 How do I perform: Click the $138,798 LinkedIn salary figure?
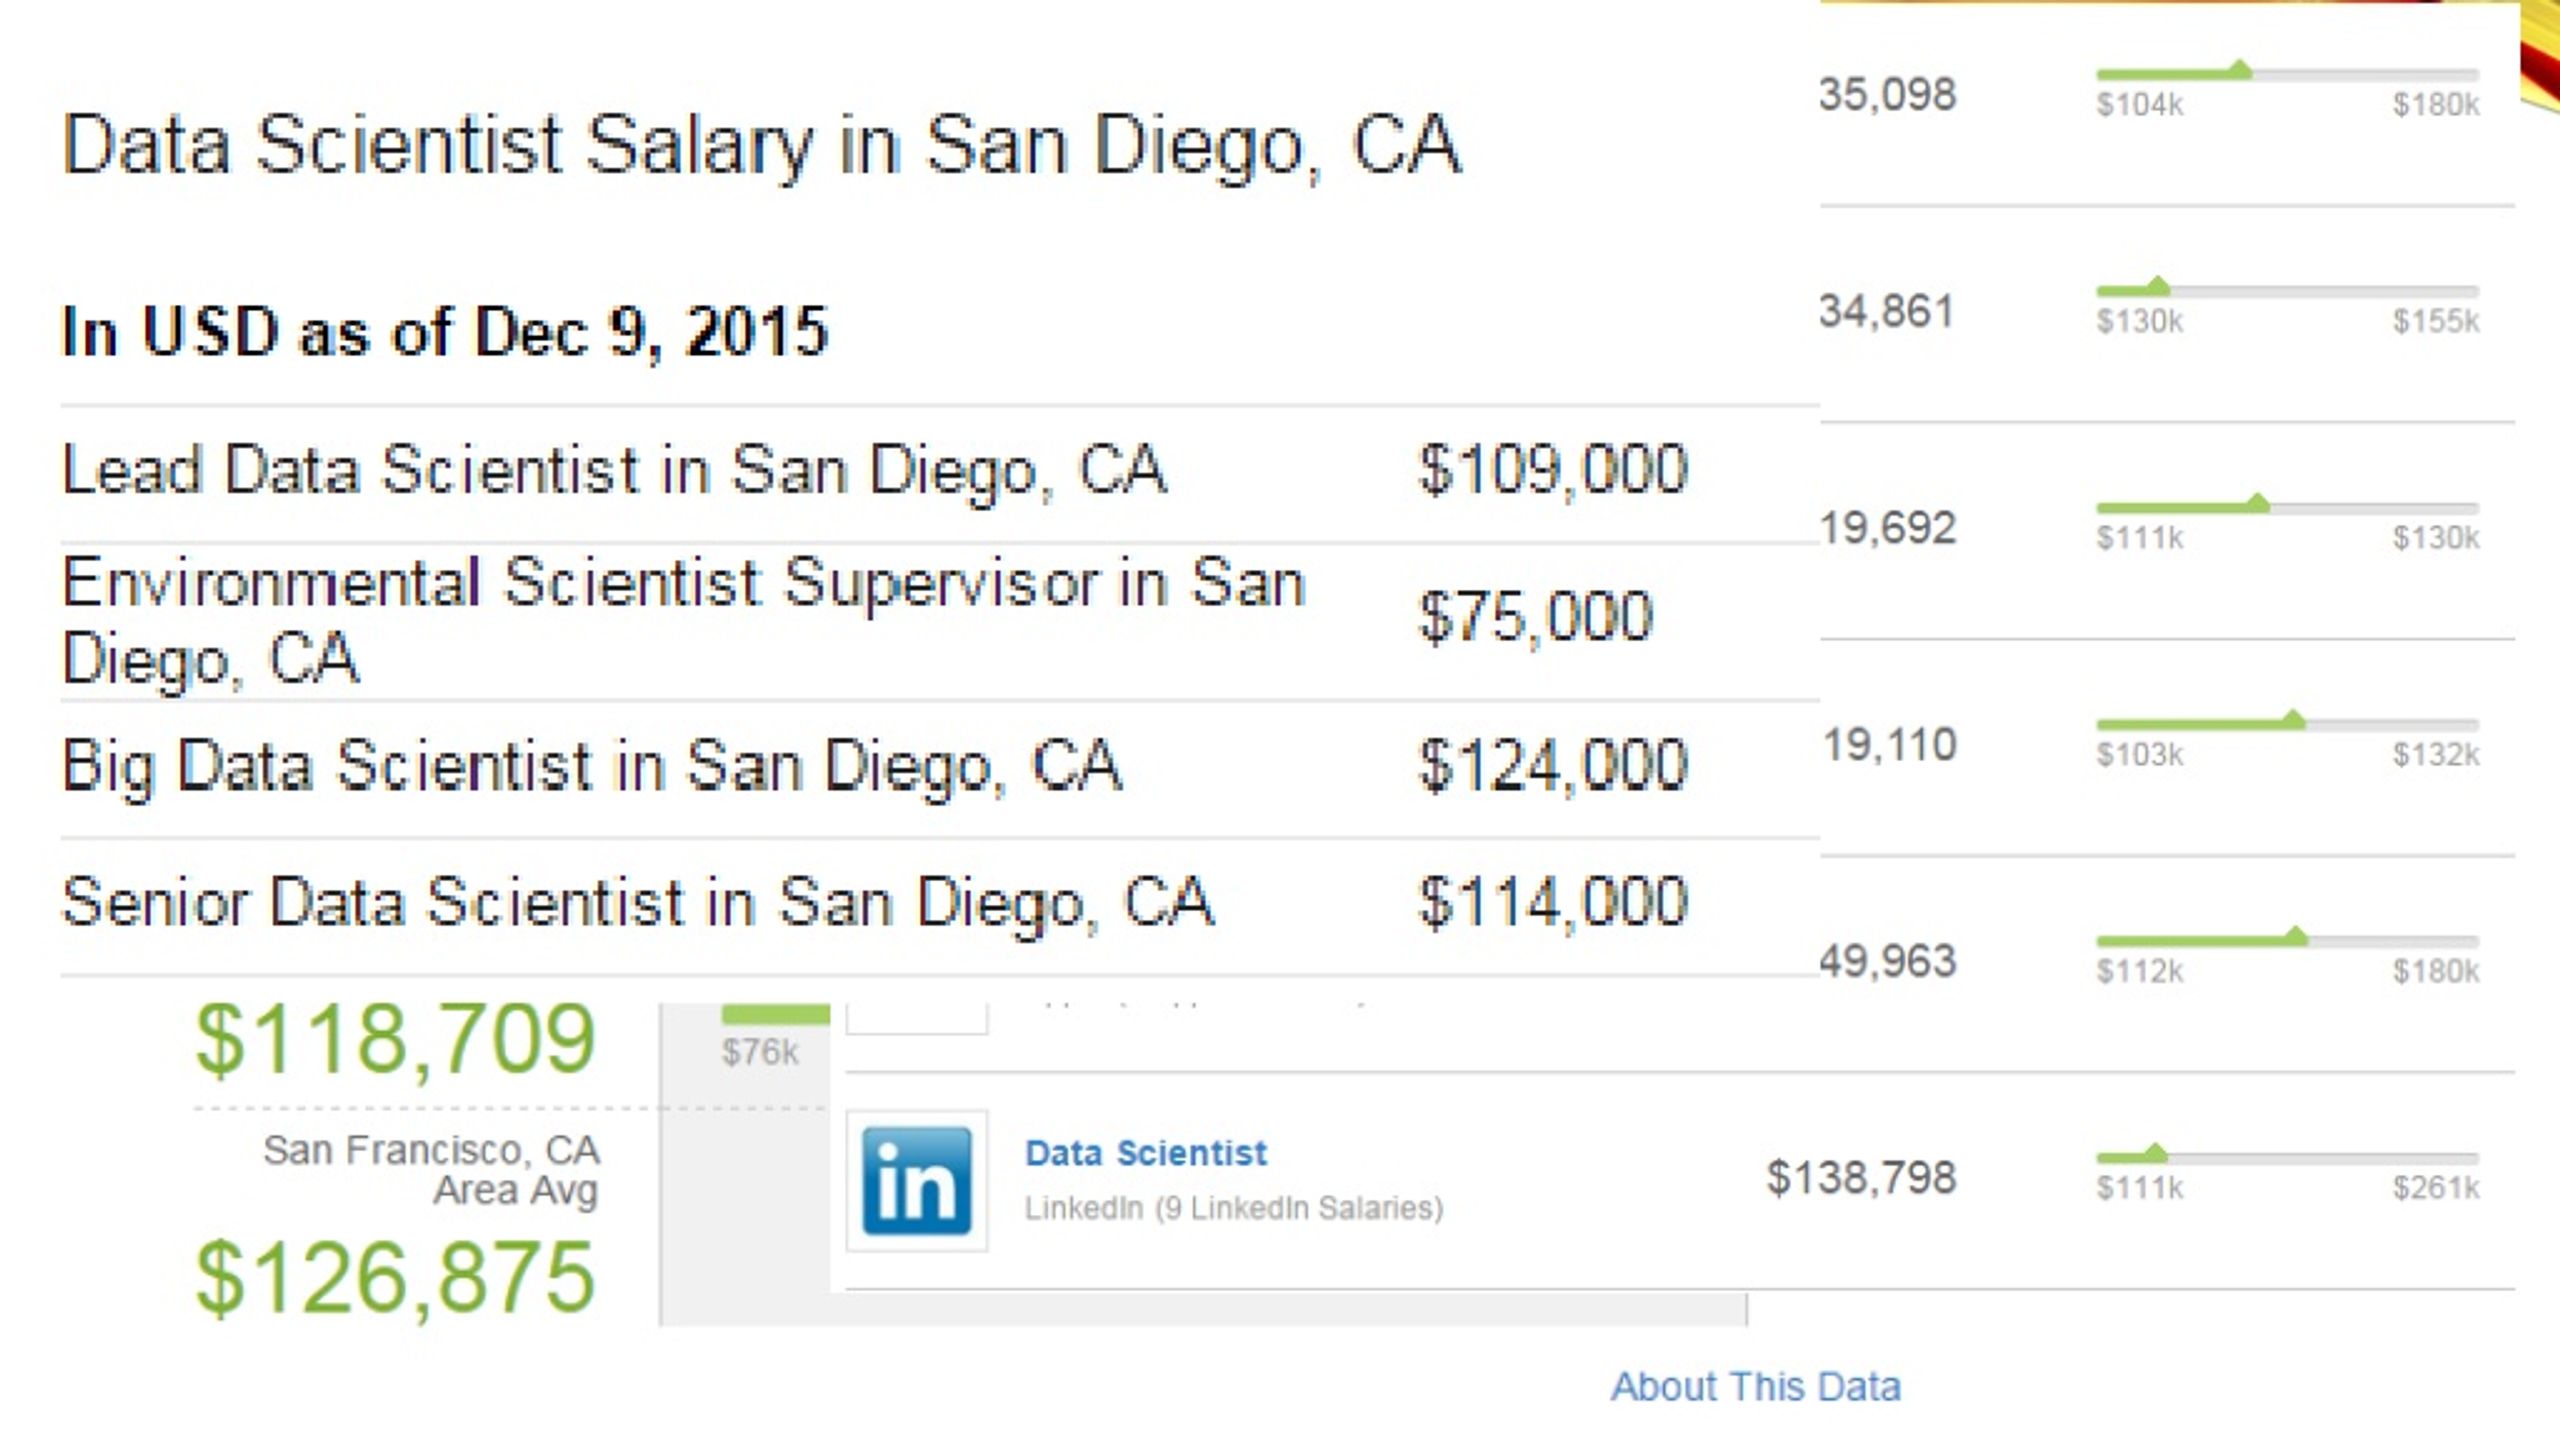[1861, 1178]
